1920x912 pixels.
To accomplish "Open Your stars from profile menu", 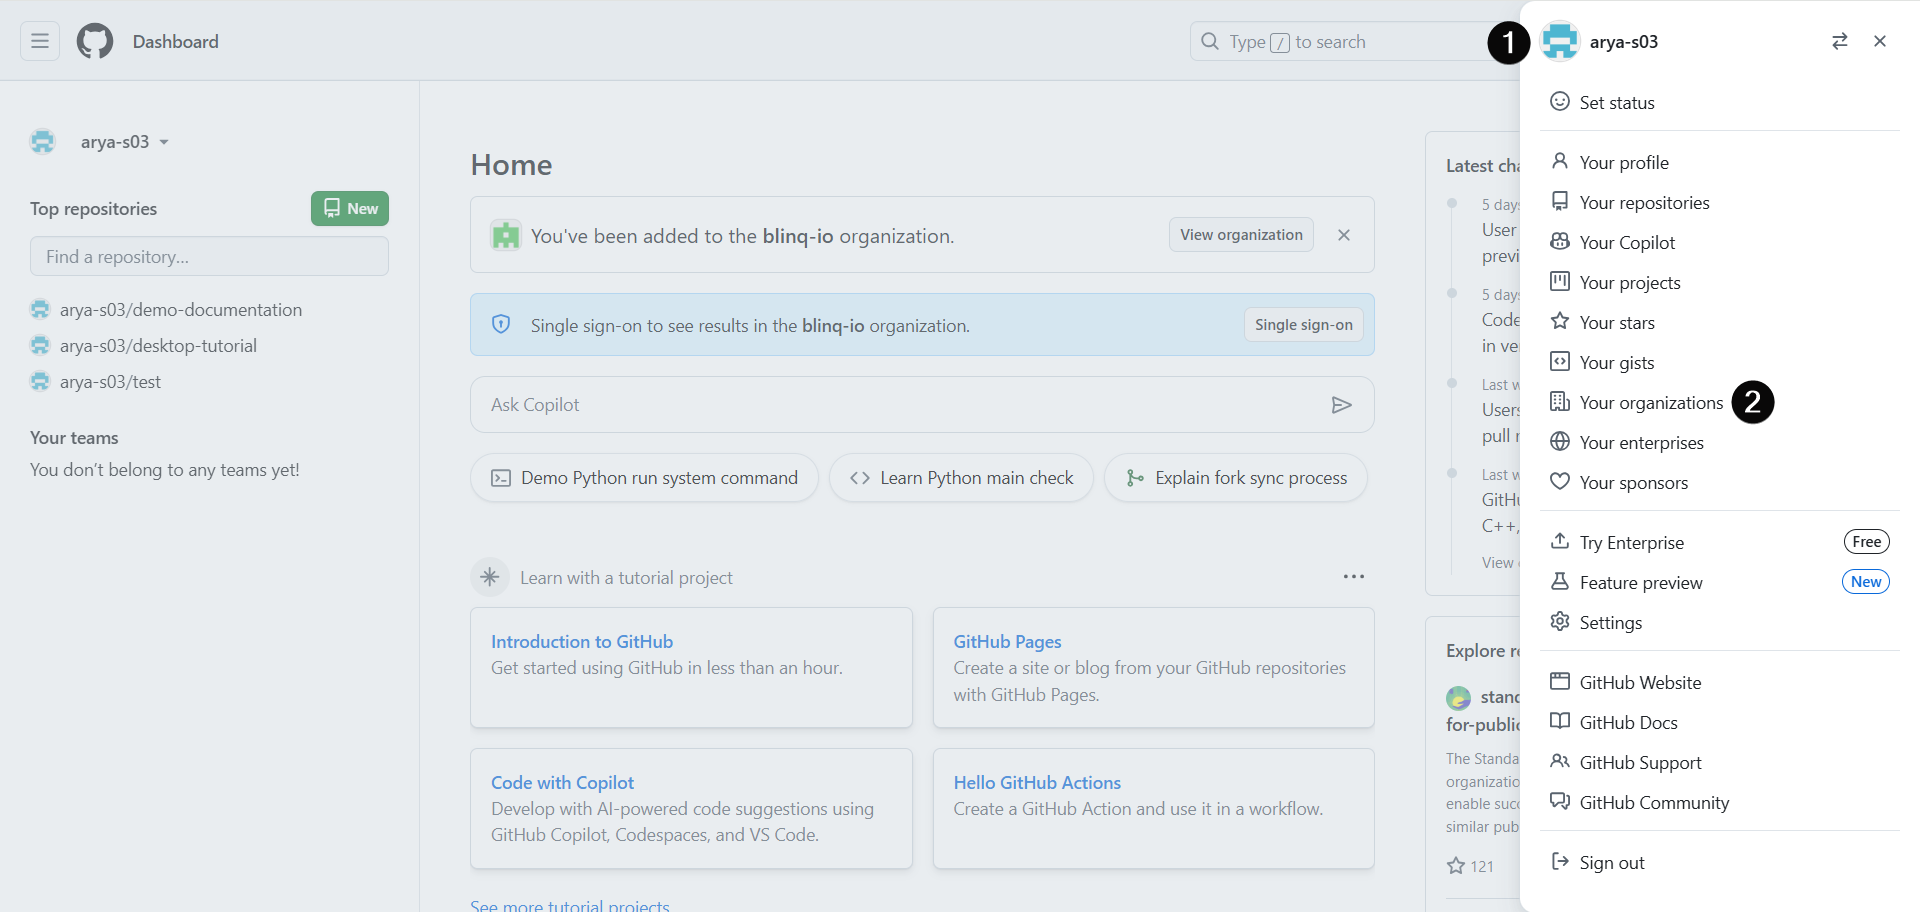I will [x=1616, y=322].
